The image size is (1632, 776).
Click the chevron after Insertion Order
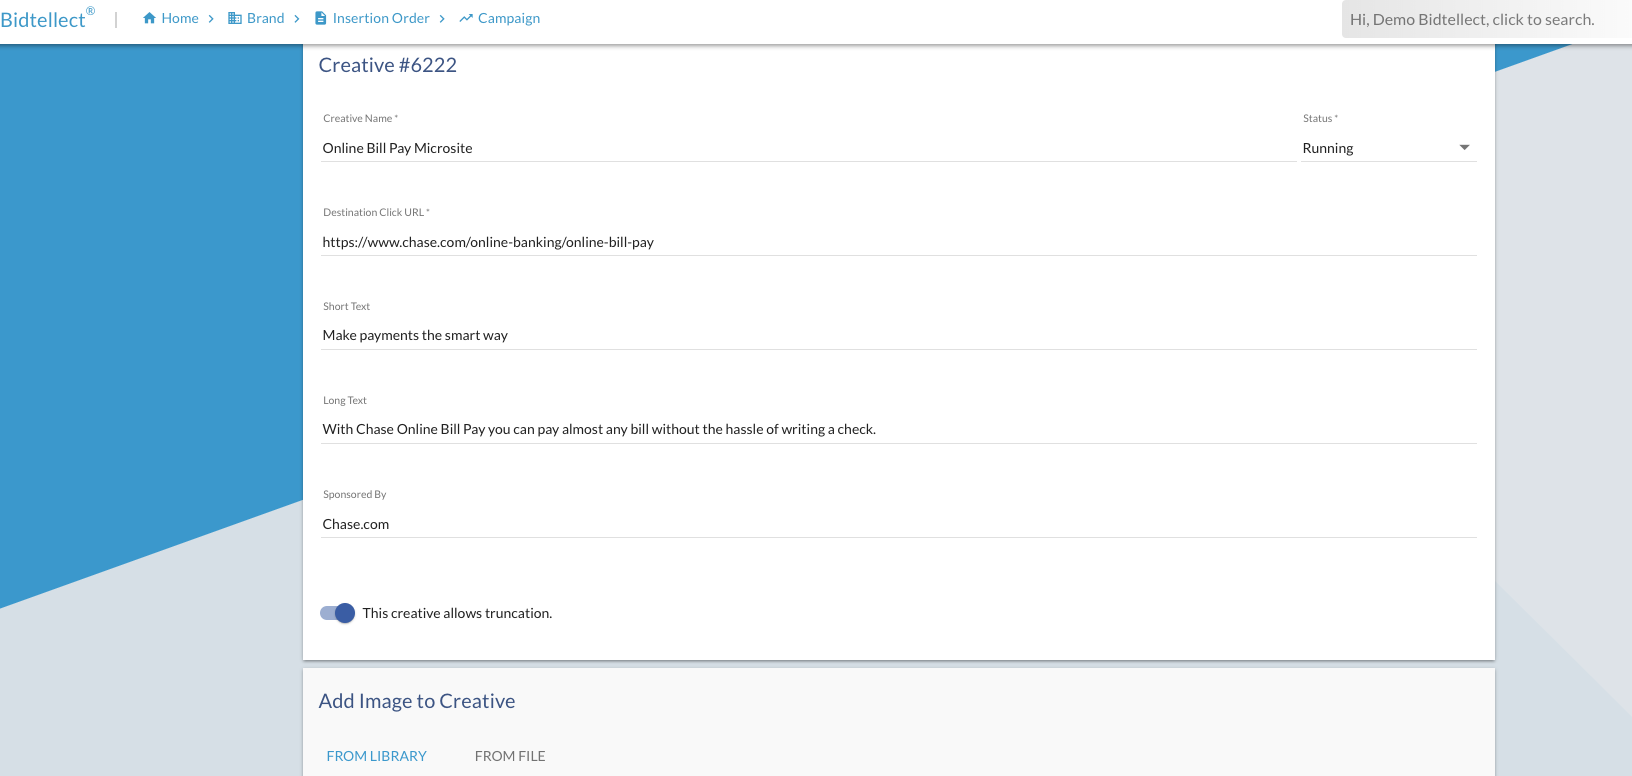pos(442,18)
